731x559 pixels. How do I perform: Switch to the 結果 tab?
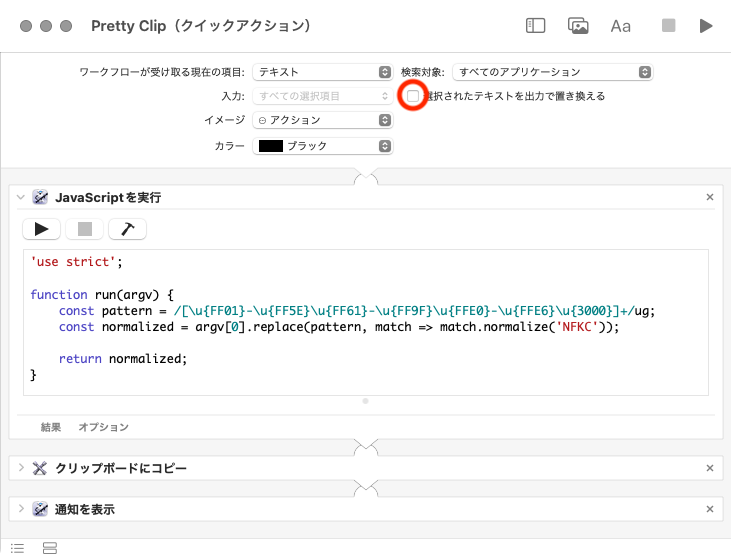pyautogui.click(x=51, y=427)
